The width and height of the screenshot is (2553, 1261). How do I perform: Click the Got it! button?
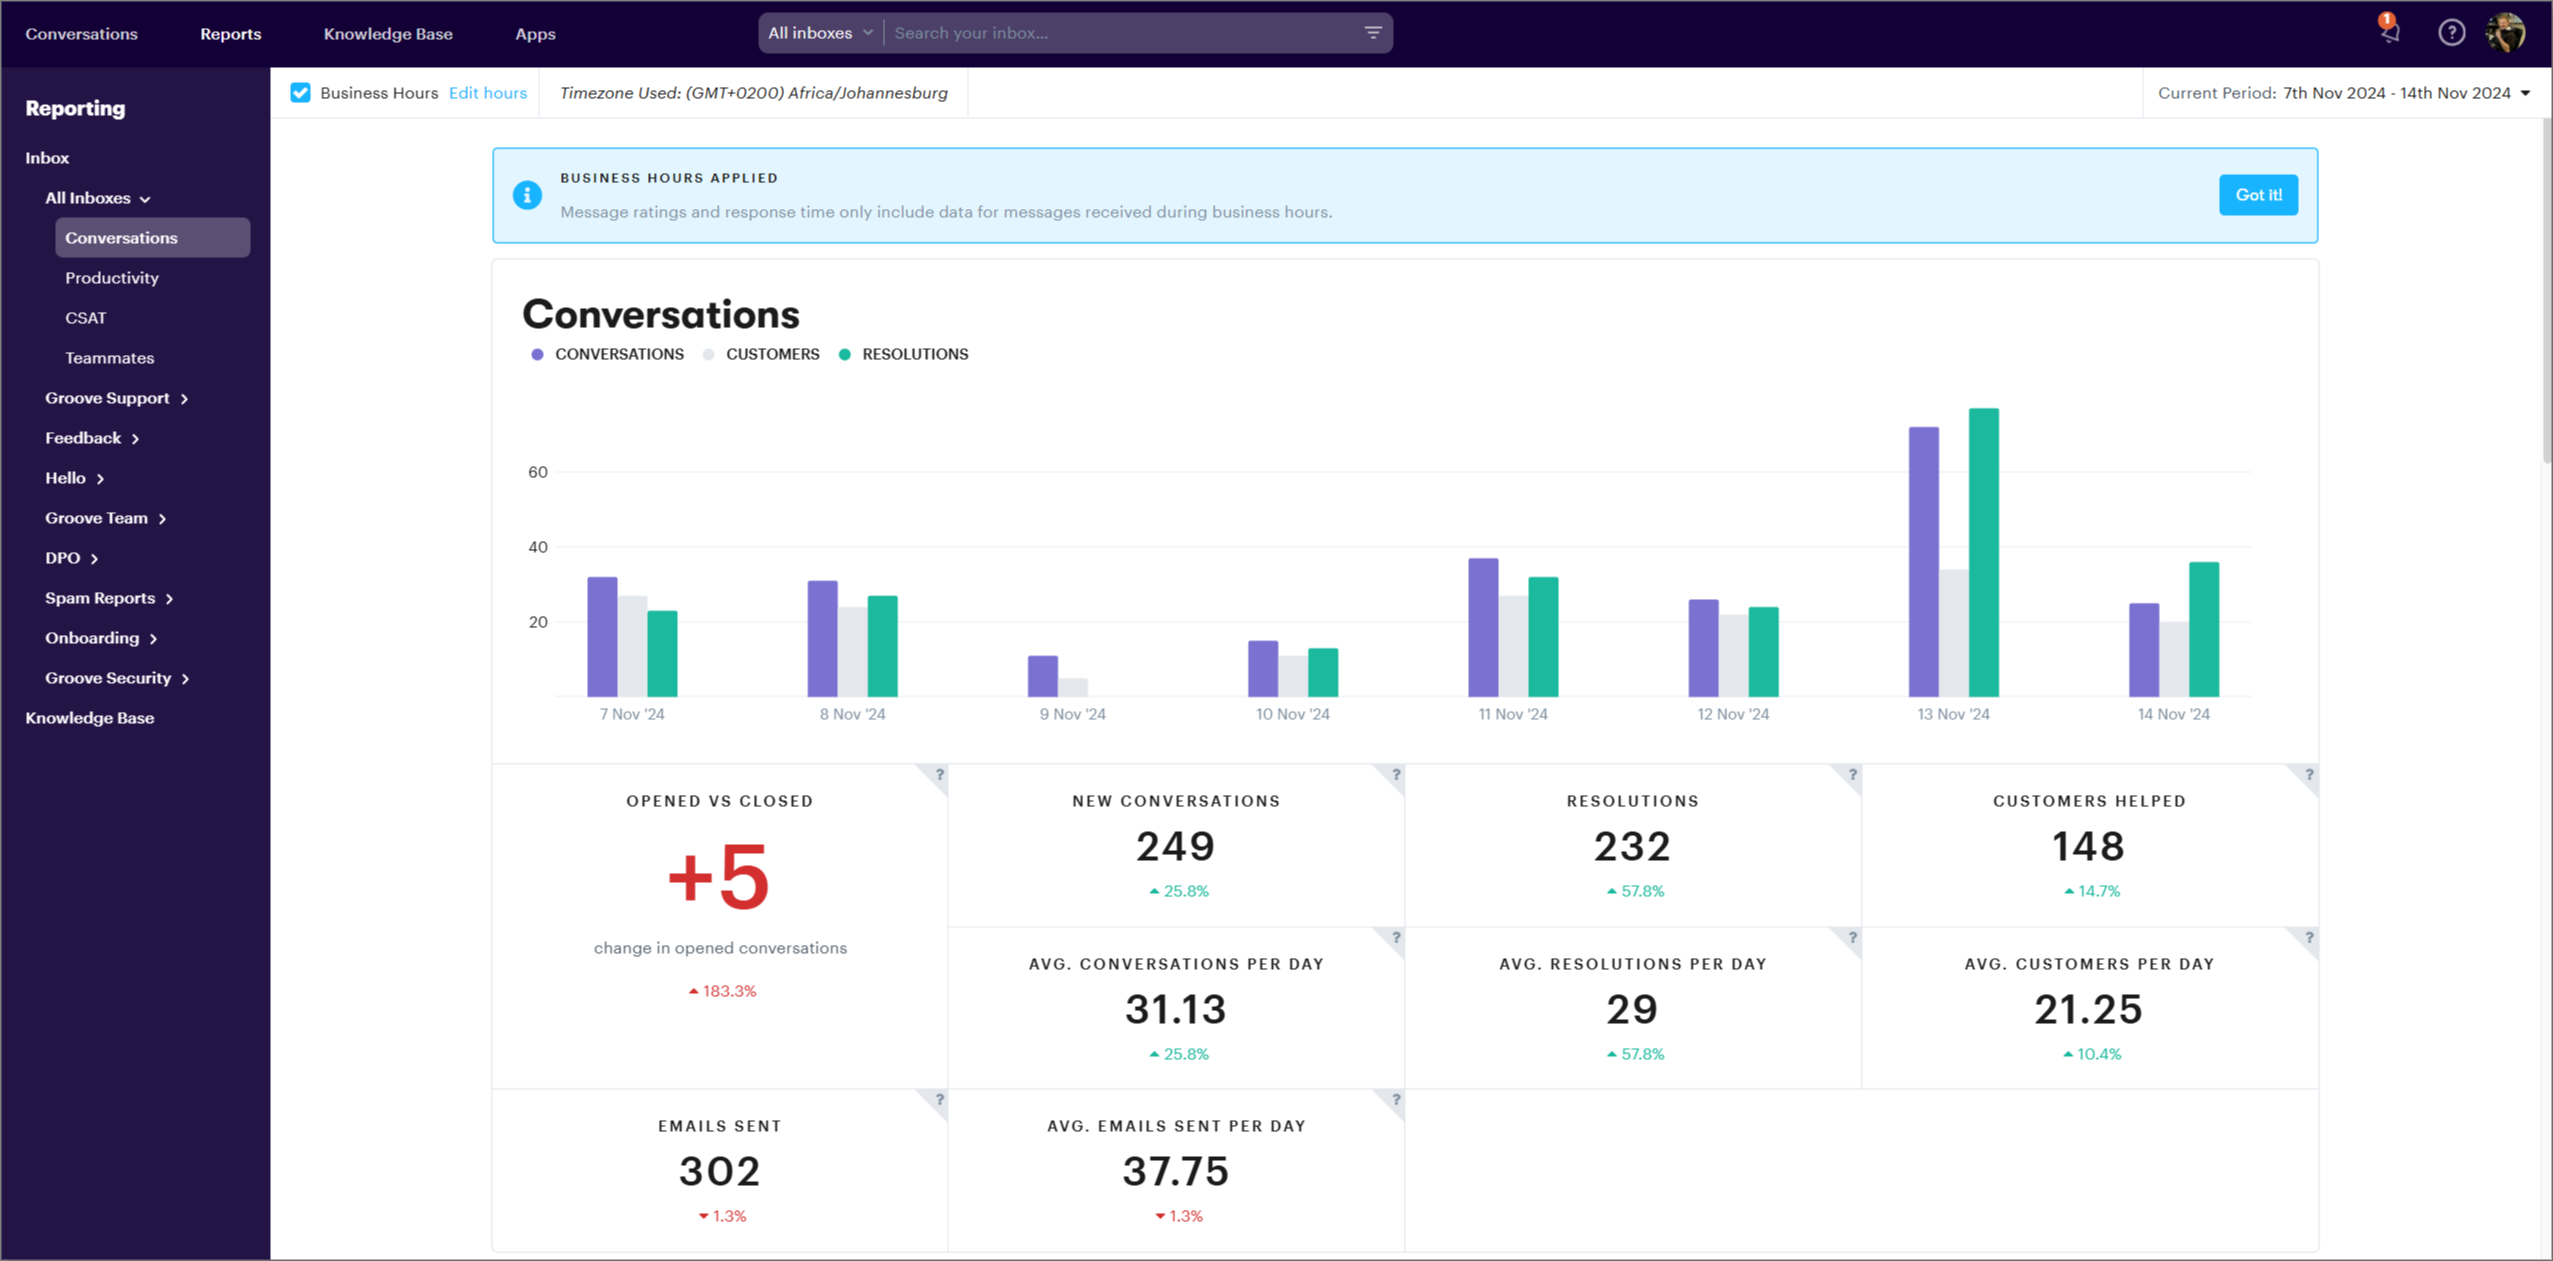pyautogui.click(x=2258, y=195)
